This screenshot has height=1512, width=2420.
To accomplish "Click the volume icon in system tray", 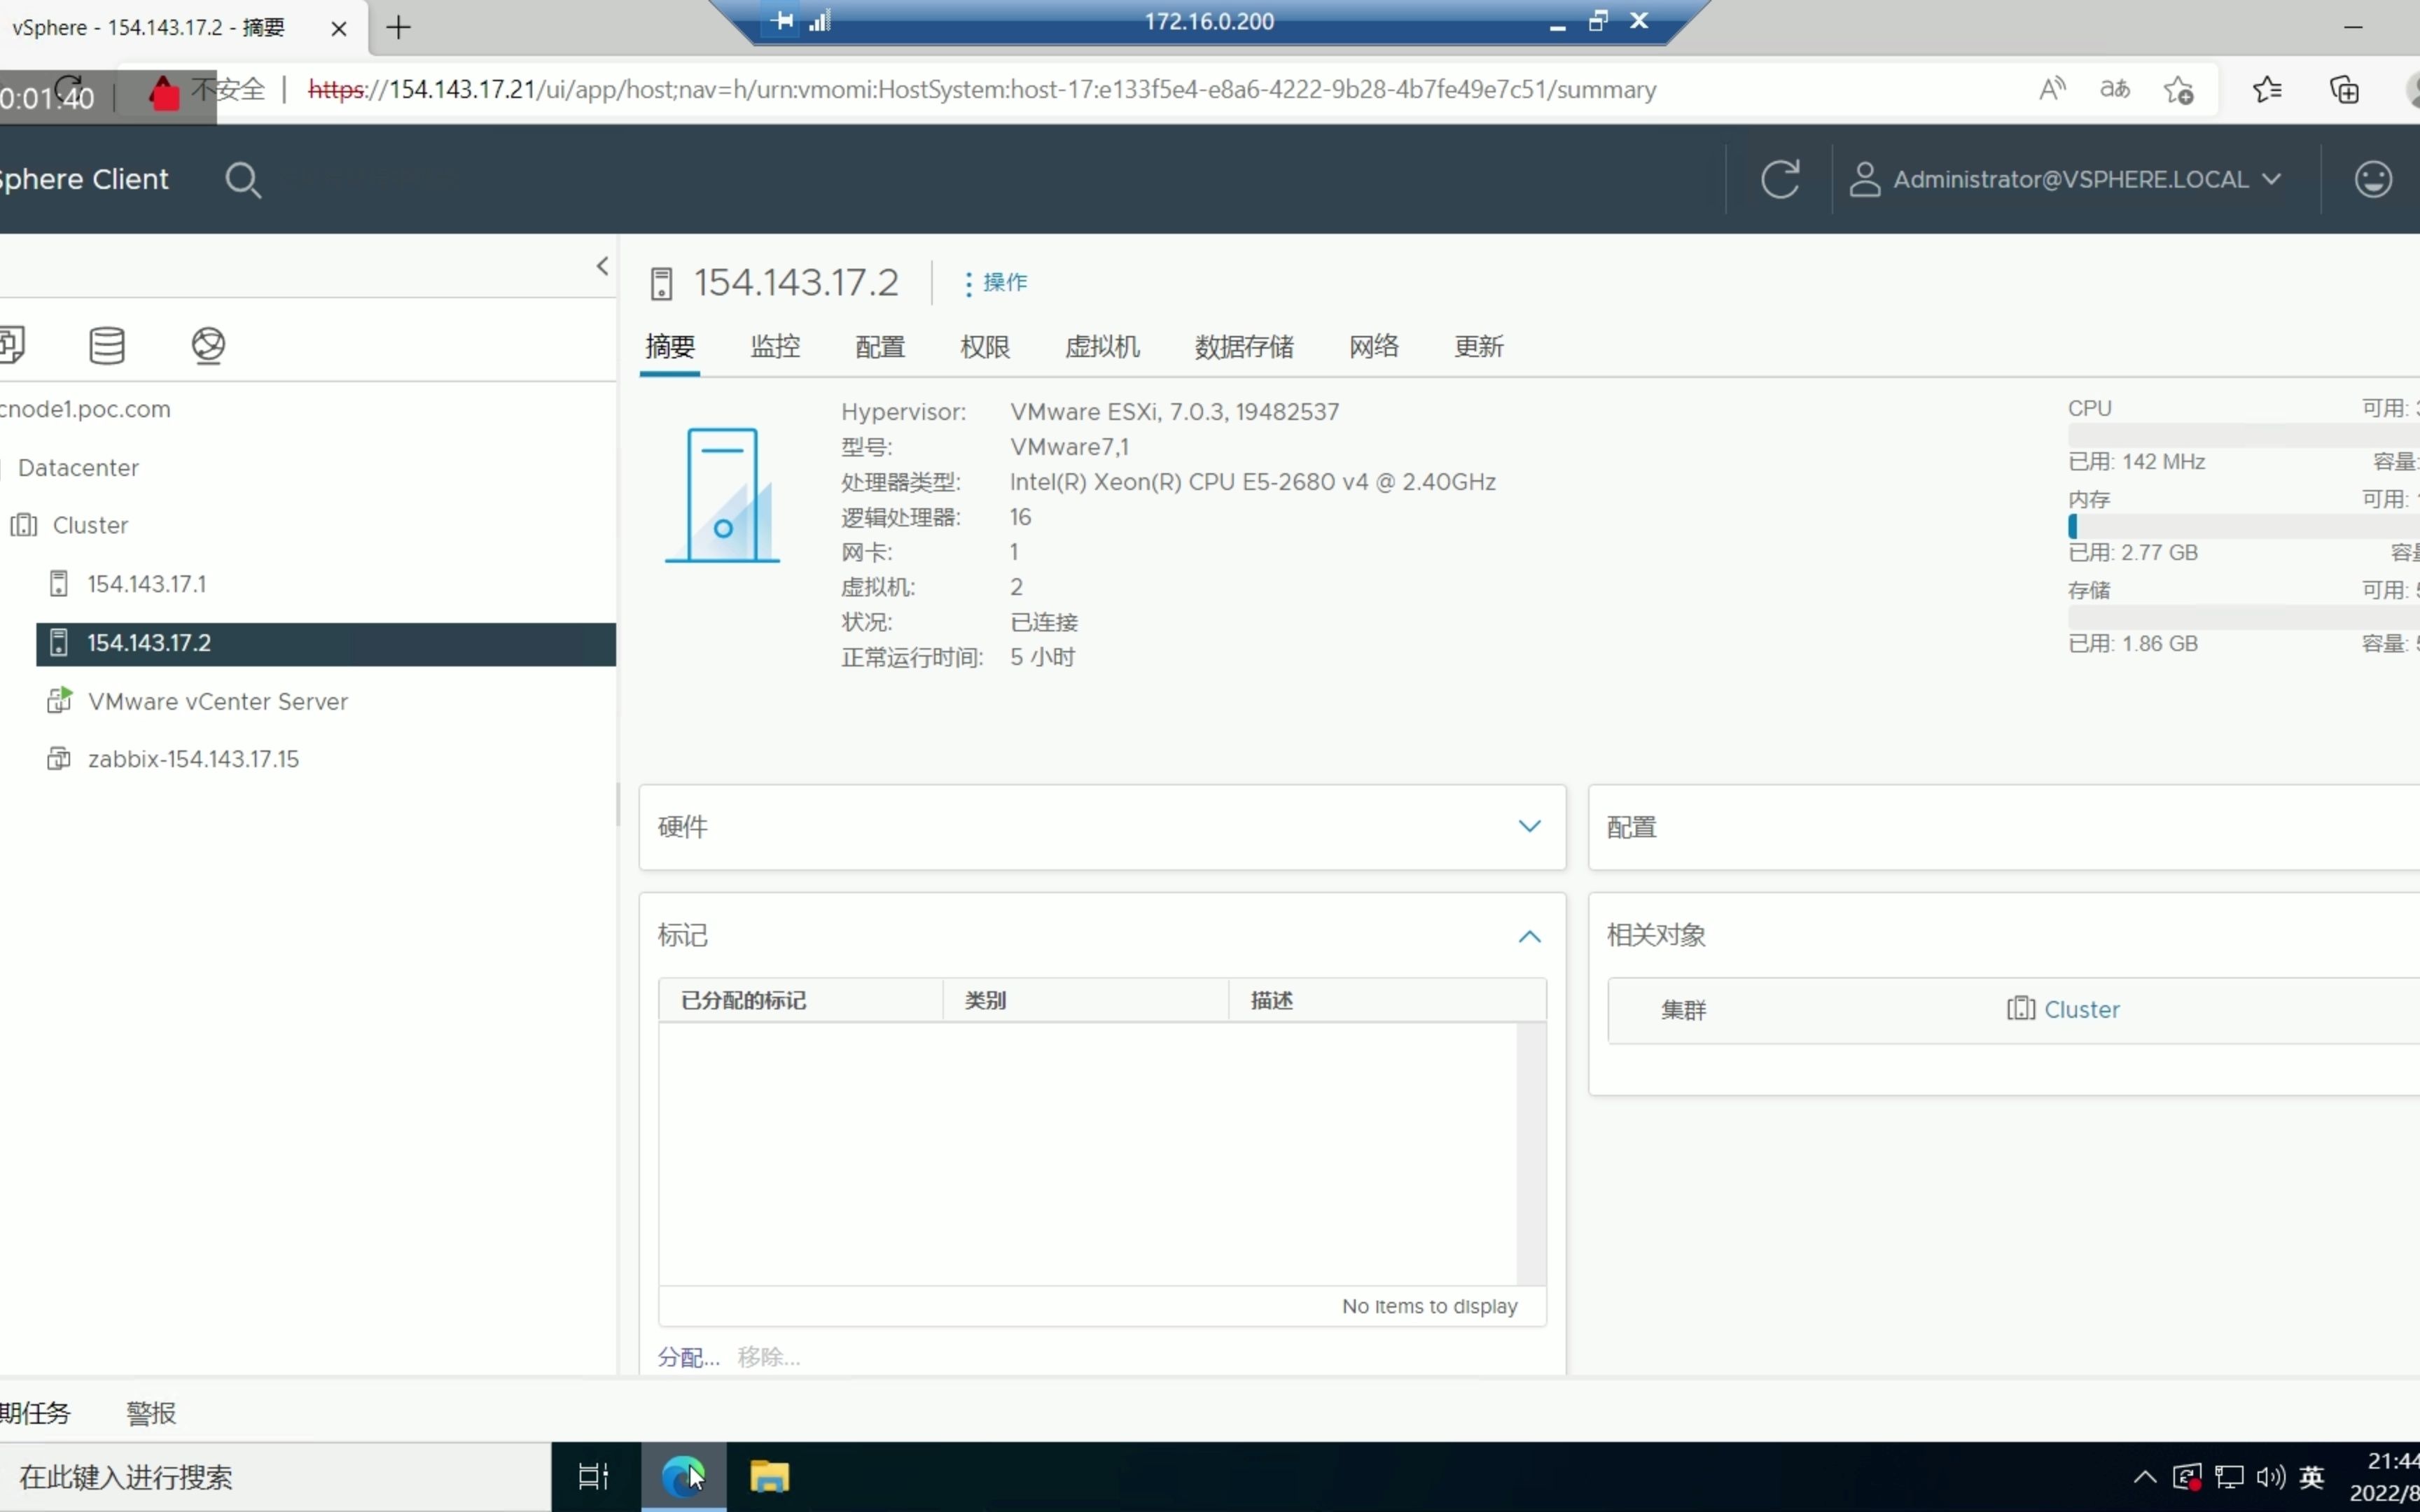I will pyautogui.click(x=2270, y=1477).
